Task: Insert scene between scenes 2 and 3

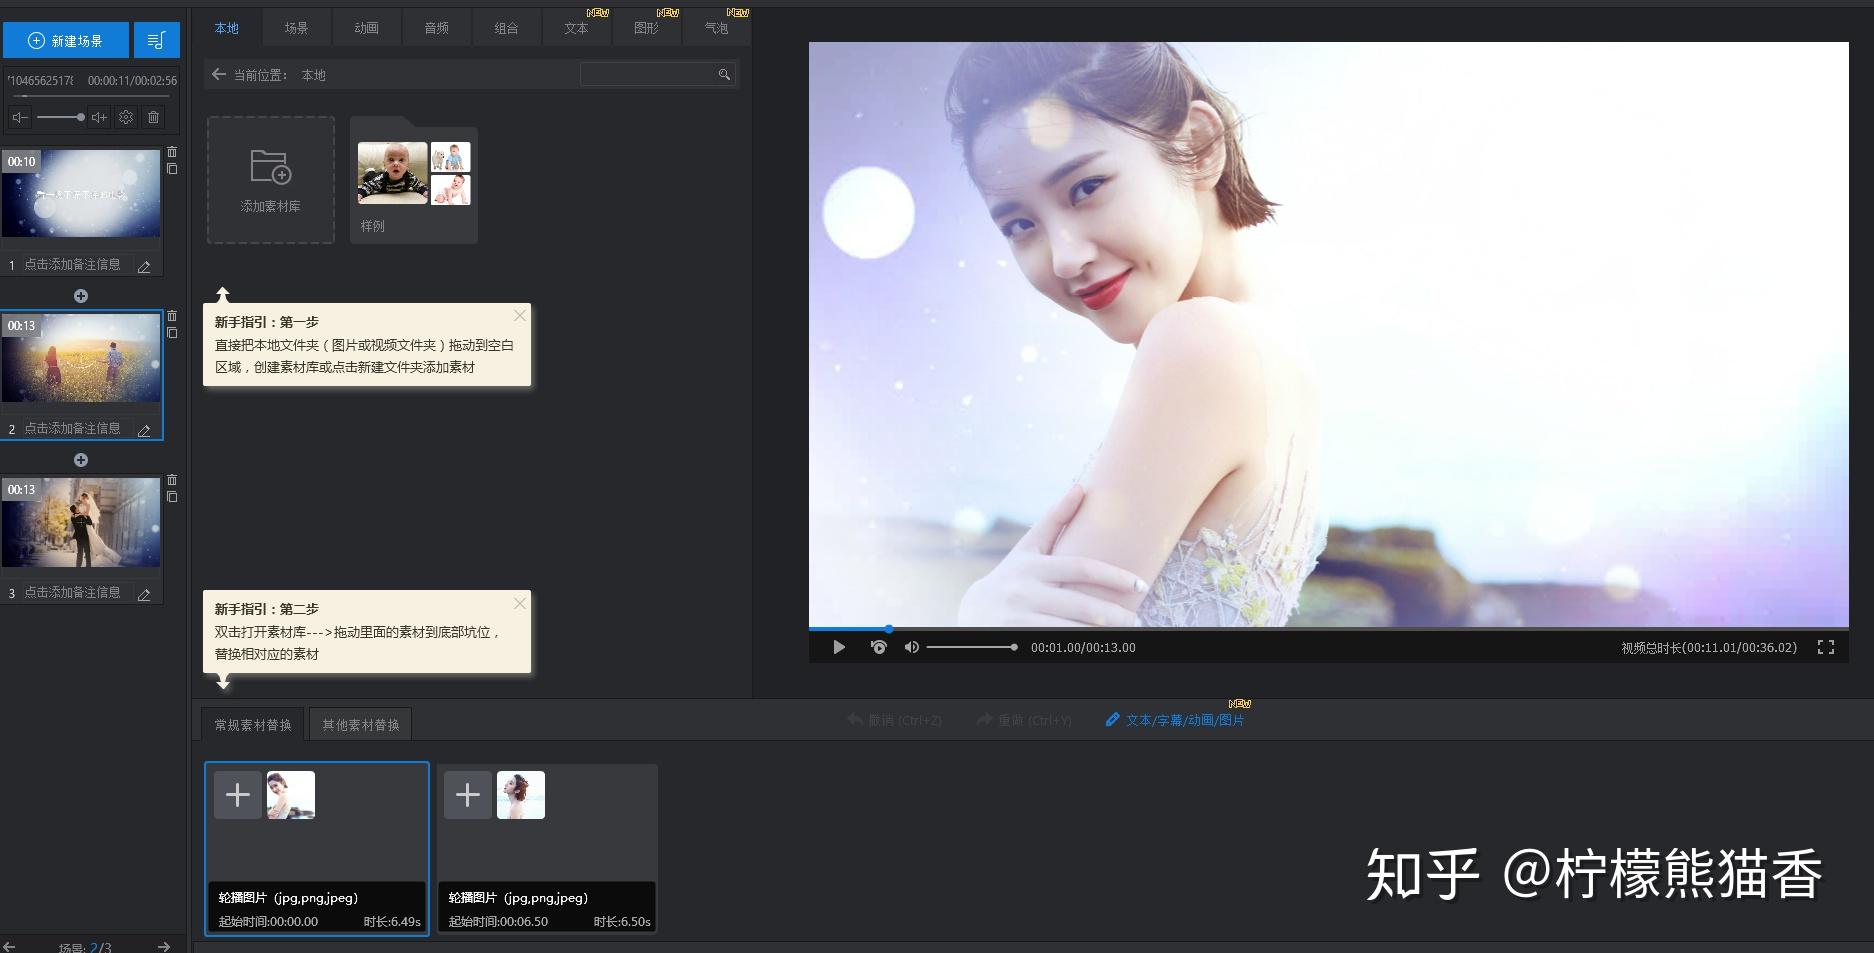Action: 81,460
